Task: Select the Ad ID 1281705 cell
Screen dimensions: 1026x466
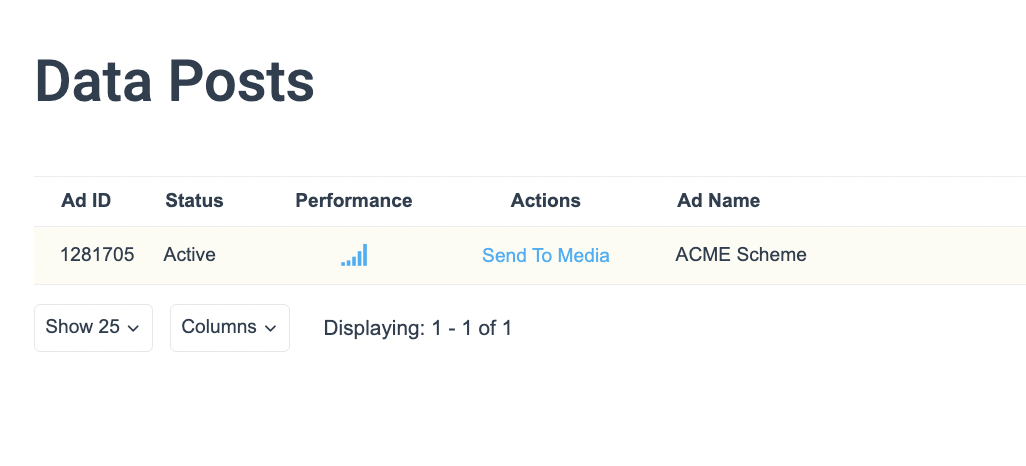Action: (97, 255)
